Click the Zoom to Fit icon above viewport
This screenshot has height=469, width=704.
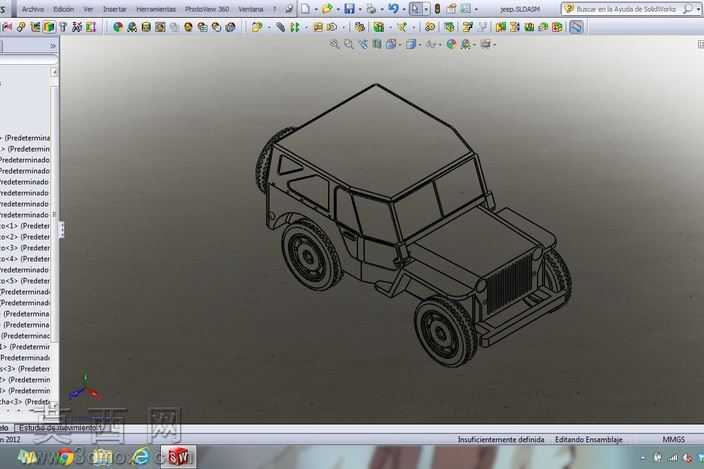pos(334,44)
